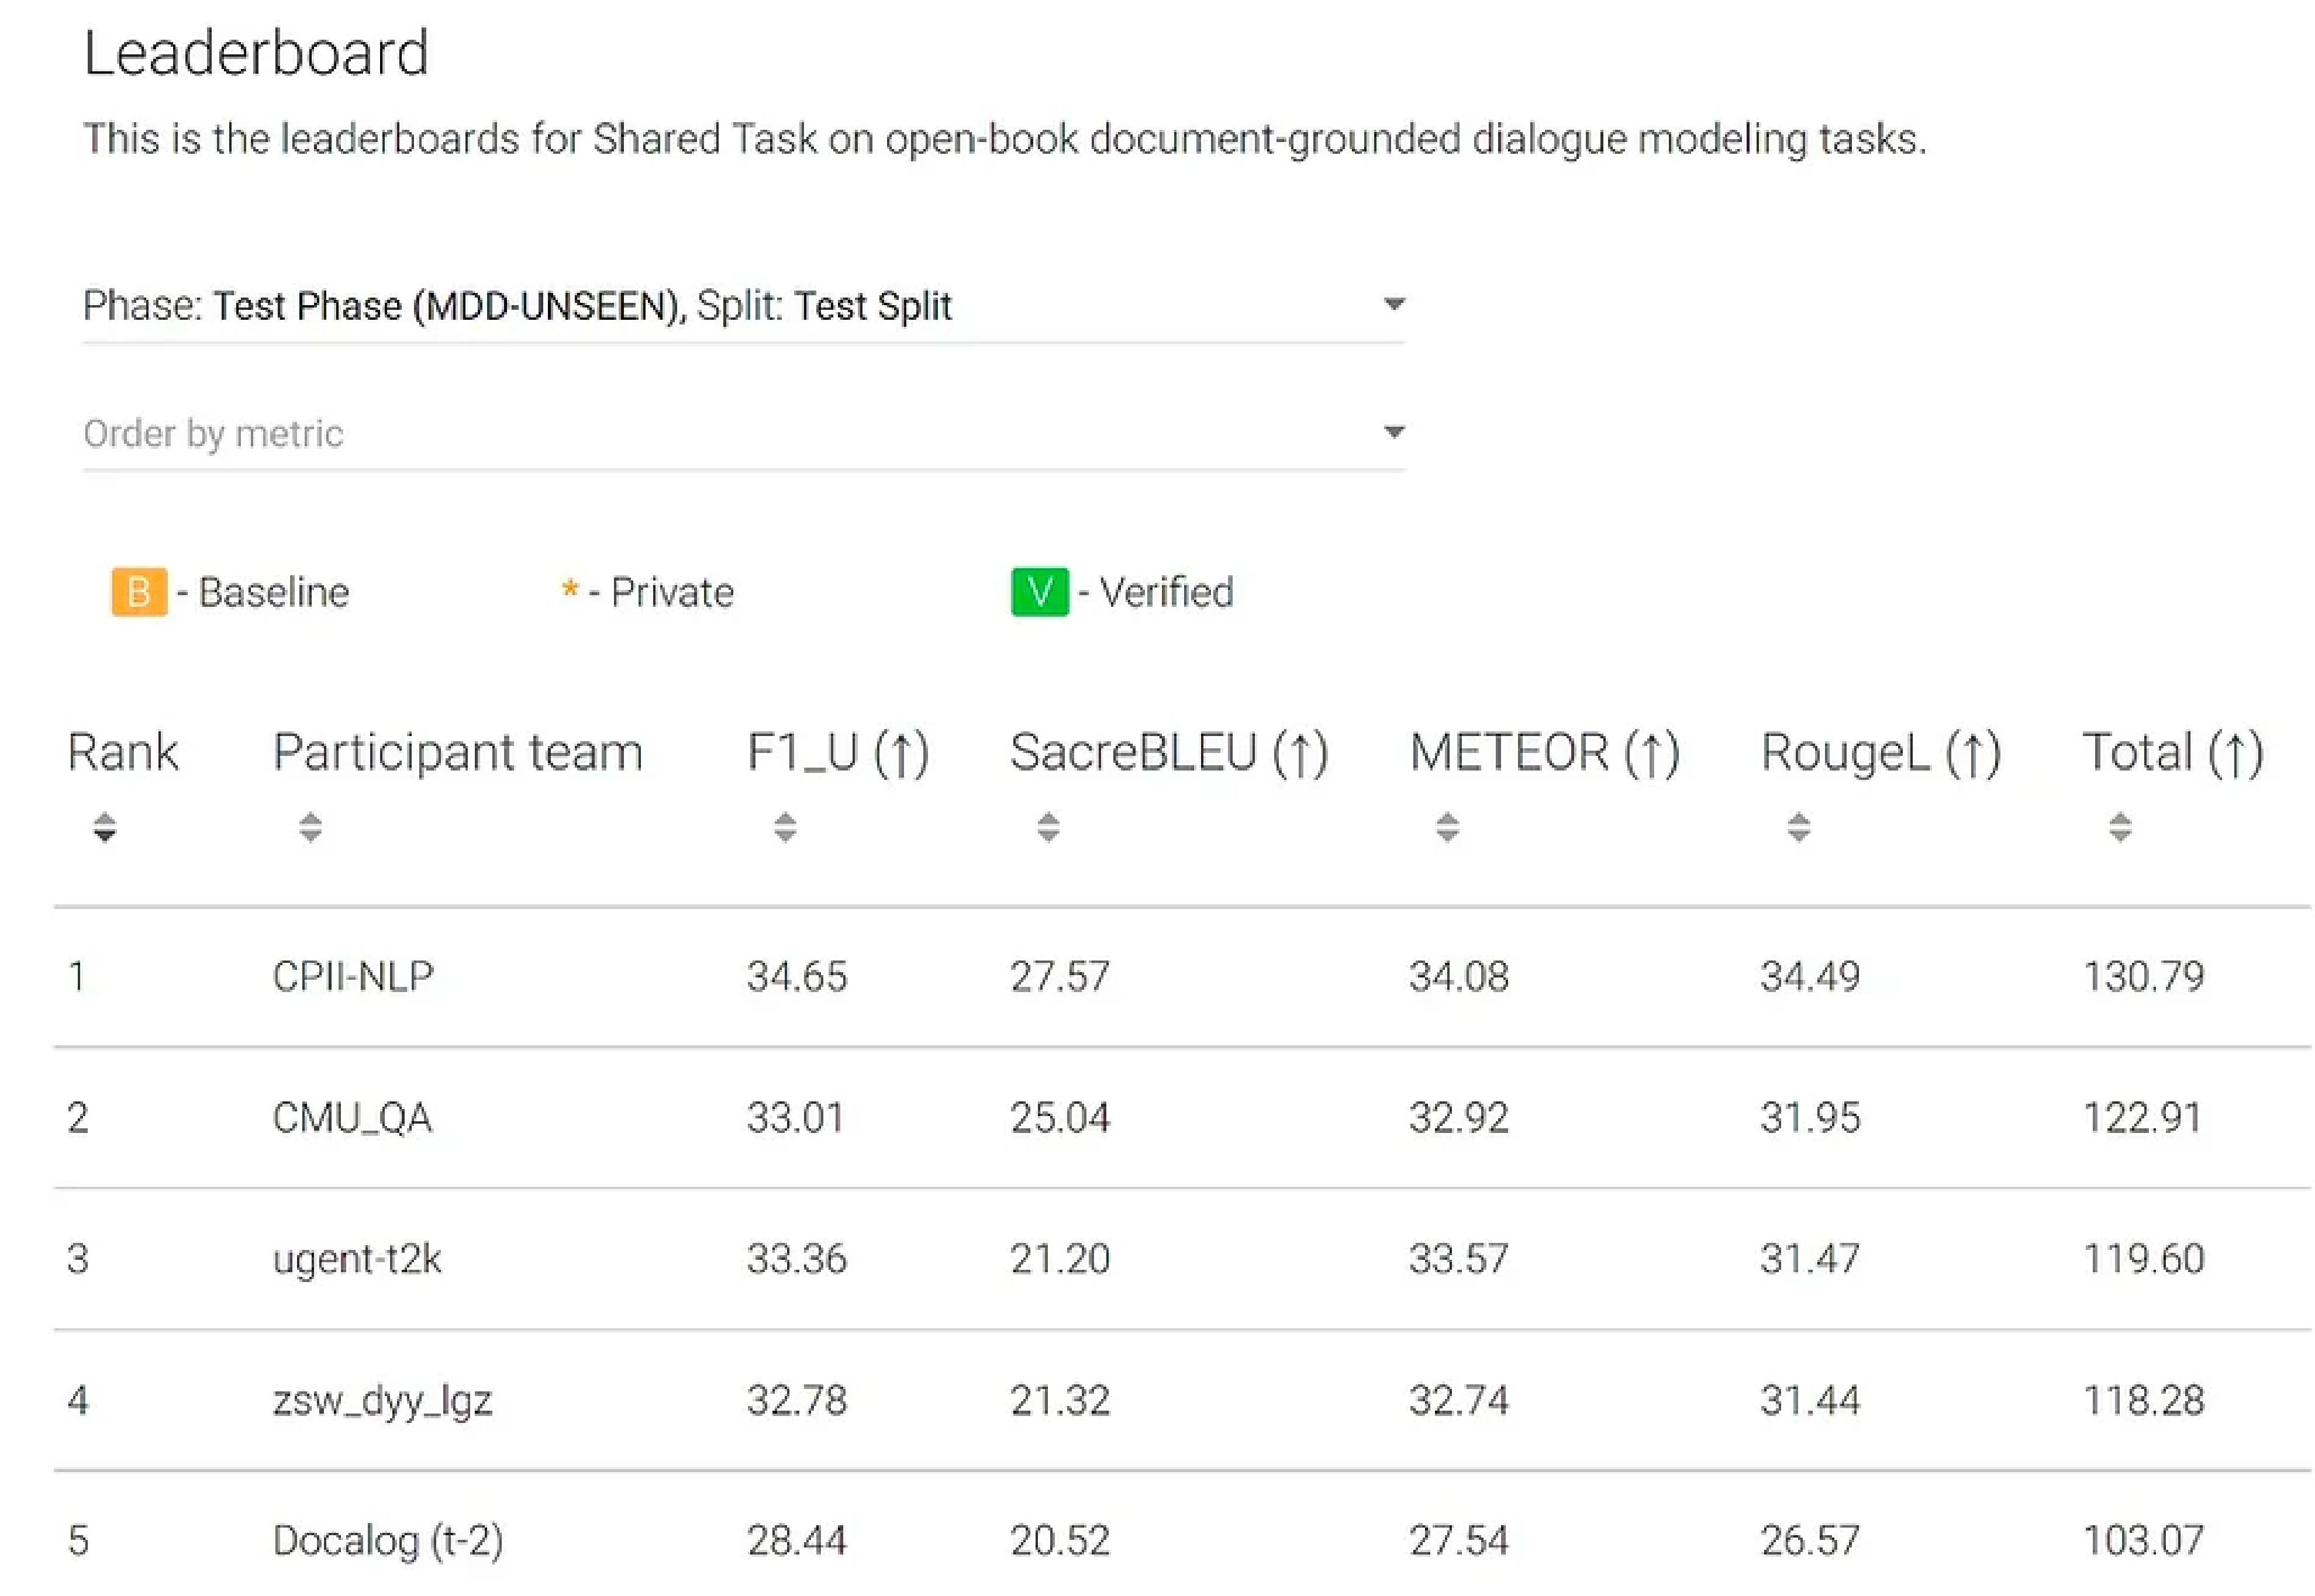The height and width of the screenshot is (1596, 2315).
Task: Click the green Verified V badge
Action: click(1039, 592)
